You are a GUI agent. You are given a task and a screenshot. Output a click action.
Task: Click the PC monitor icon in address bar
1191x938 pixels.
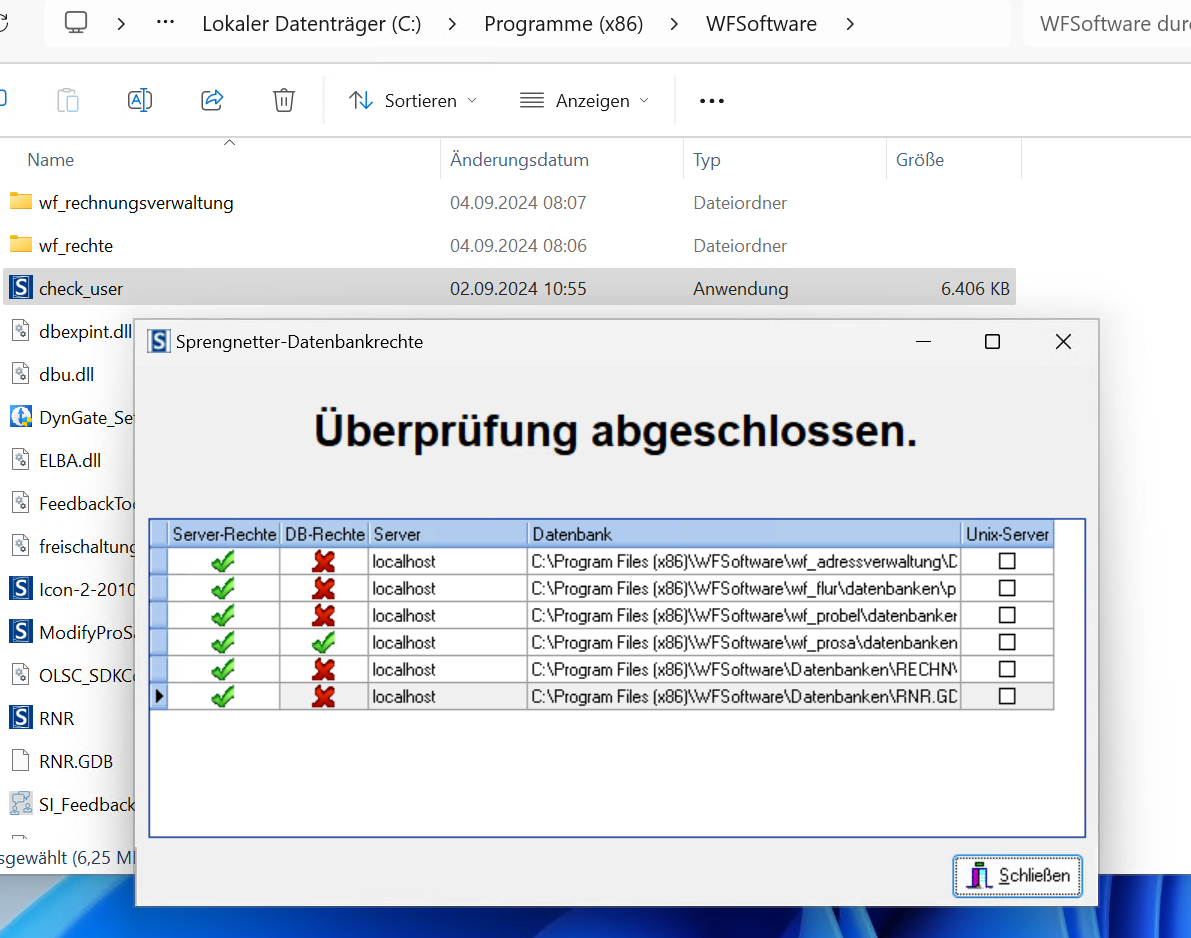click(76, 23)
